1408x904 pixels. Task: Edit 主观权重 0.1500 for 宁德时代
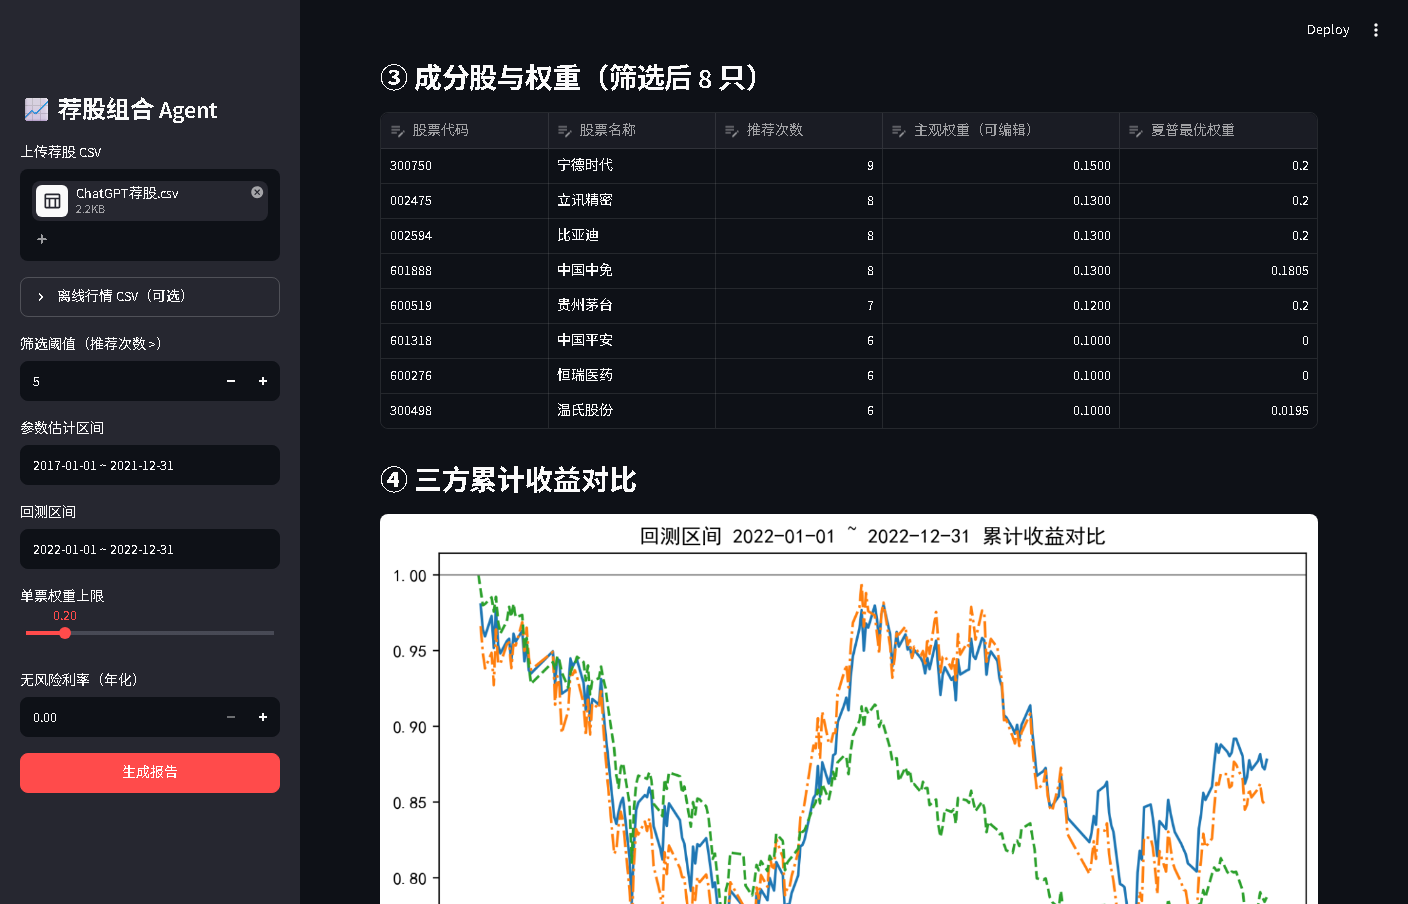click(x=1001, y=166)
